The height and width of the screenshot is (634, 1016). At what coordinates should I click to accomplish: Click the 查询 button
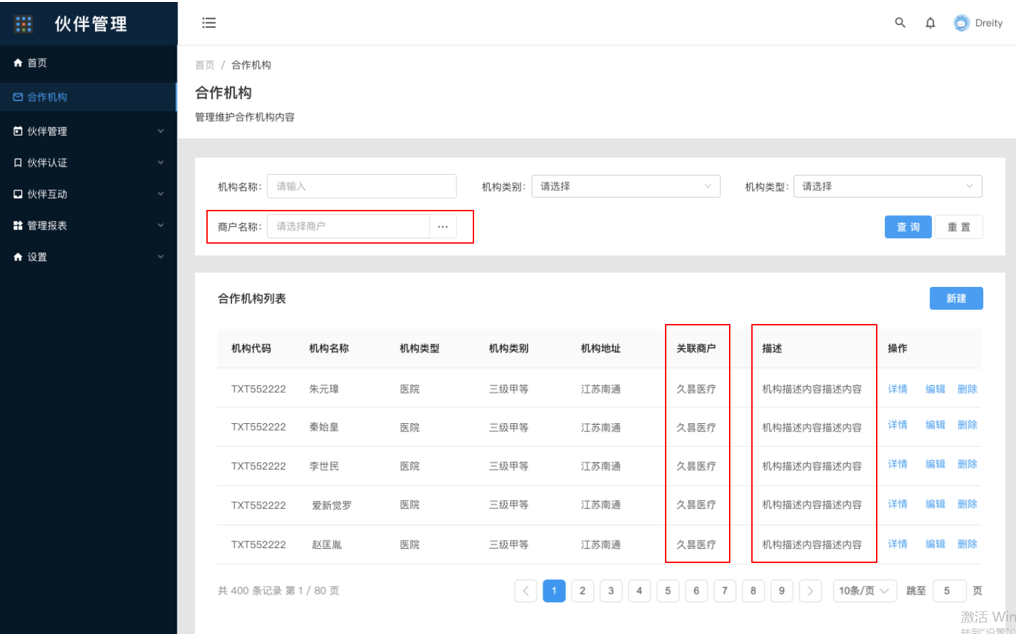(x=908, y=227)
